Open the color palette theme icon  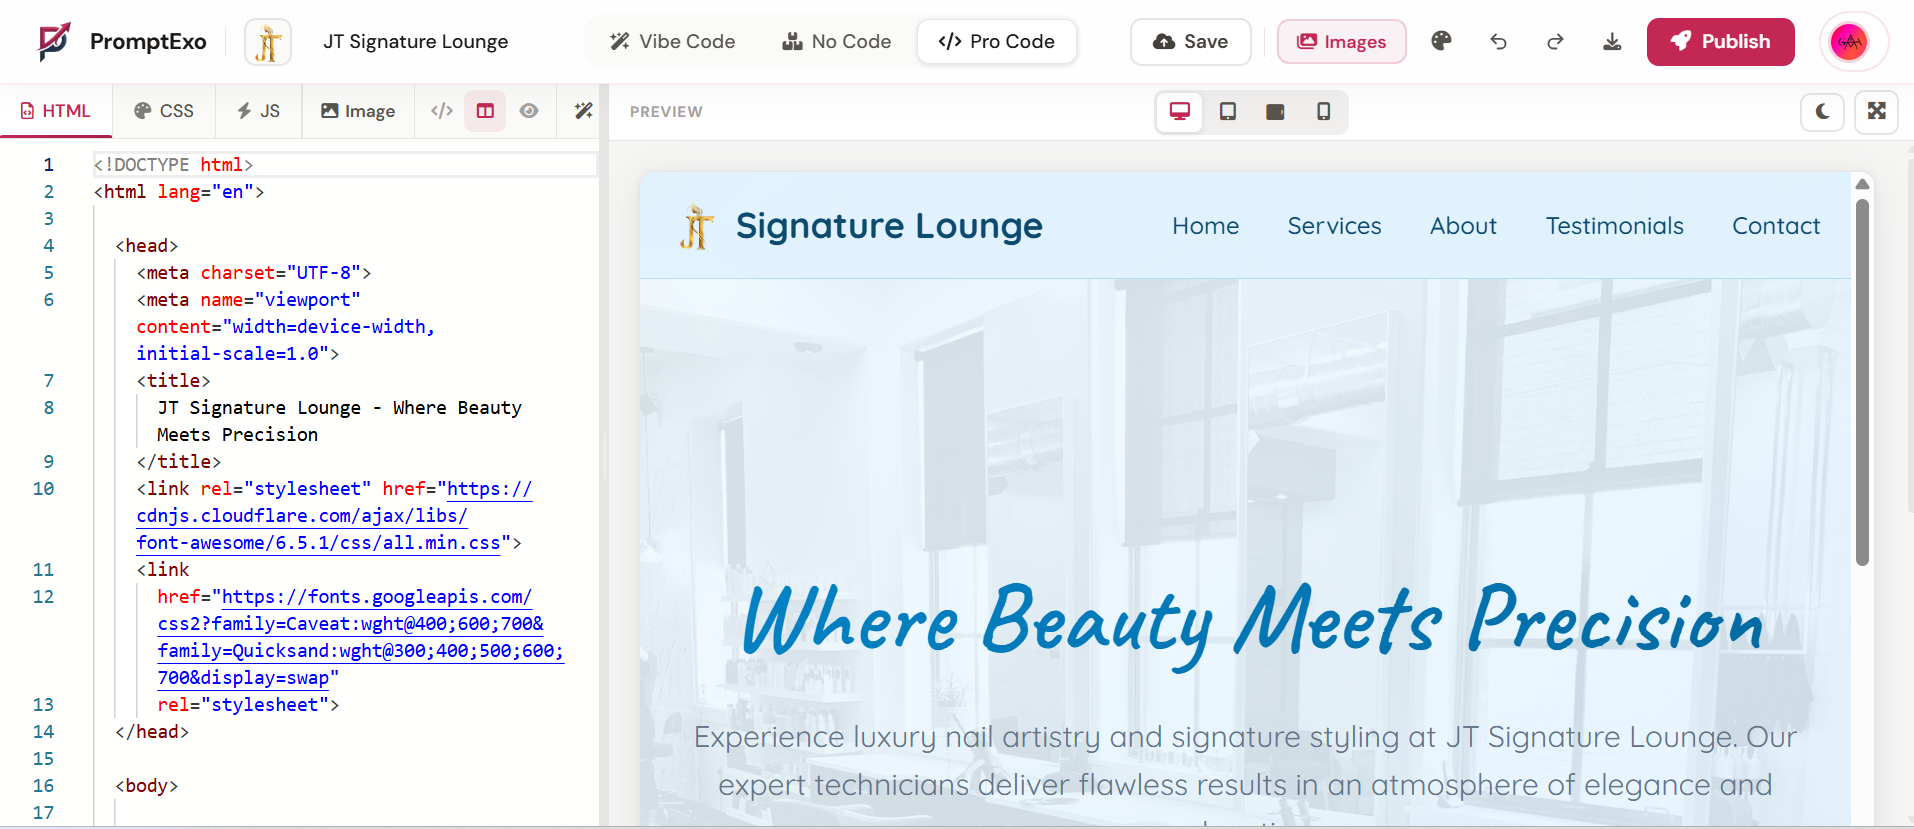pyautogui.click(x=1441, y=41)
